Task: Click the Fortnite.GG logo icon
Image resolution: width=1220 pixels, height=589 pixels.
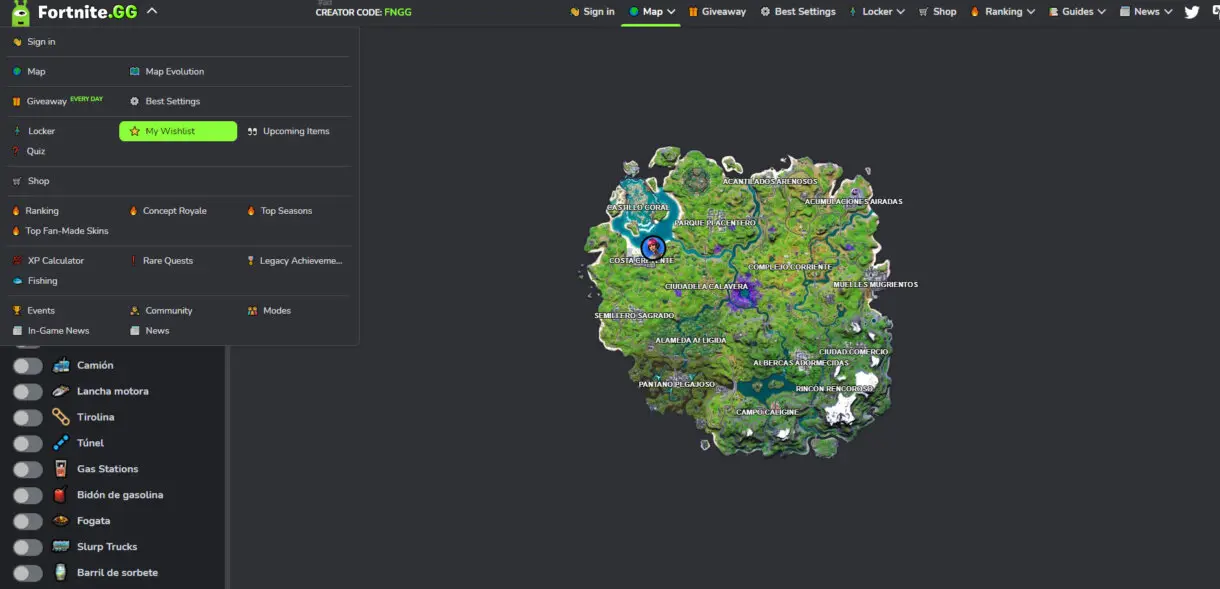Action: [20, 12]
